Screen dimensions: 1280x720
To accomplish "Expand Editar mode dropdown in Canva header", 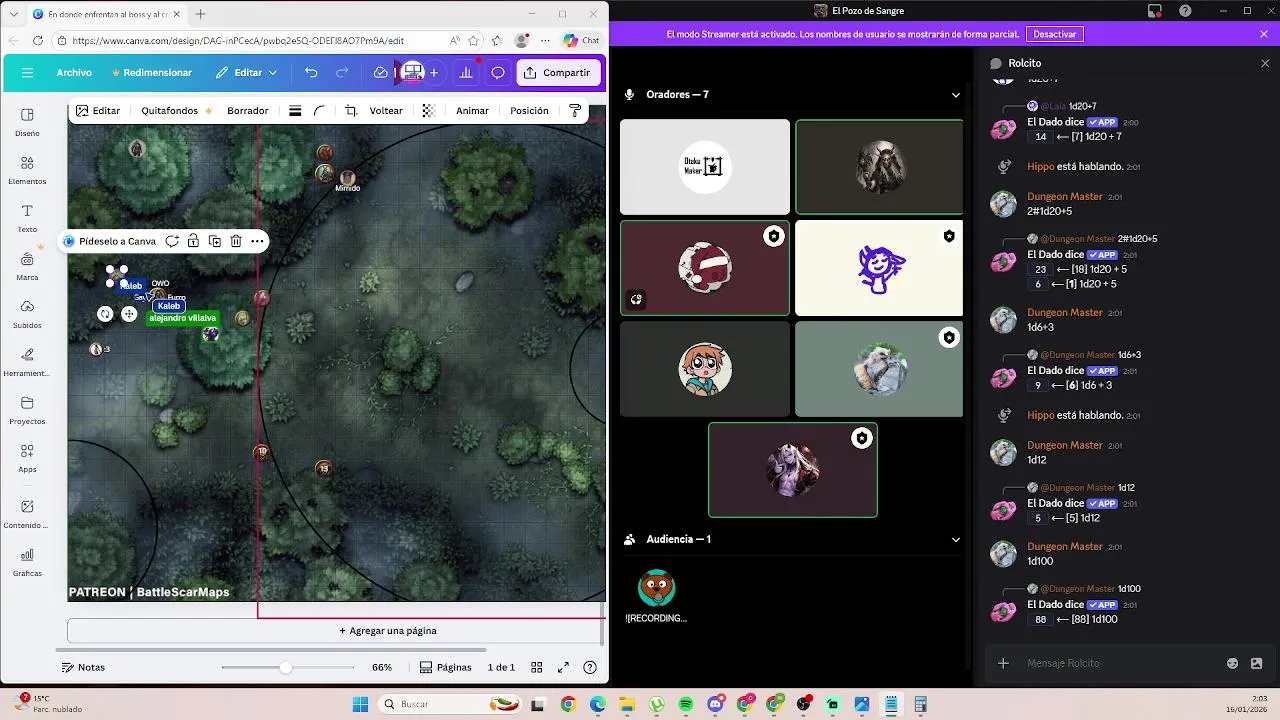I will (246, 73).
